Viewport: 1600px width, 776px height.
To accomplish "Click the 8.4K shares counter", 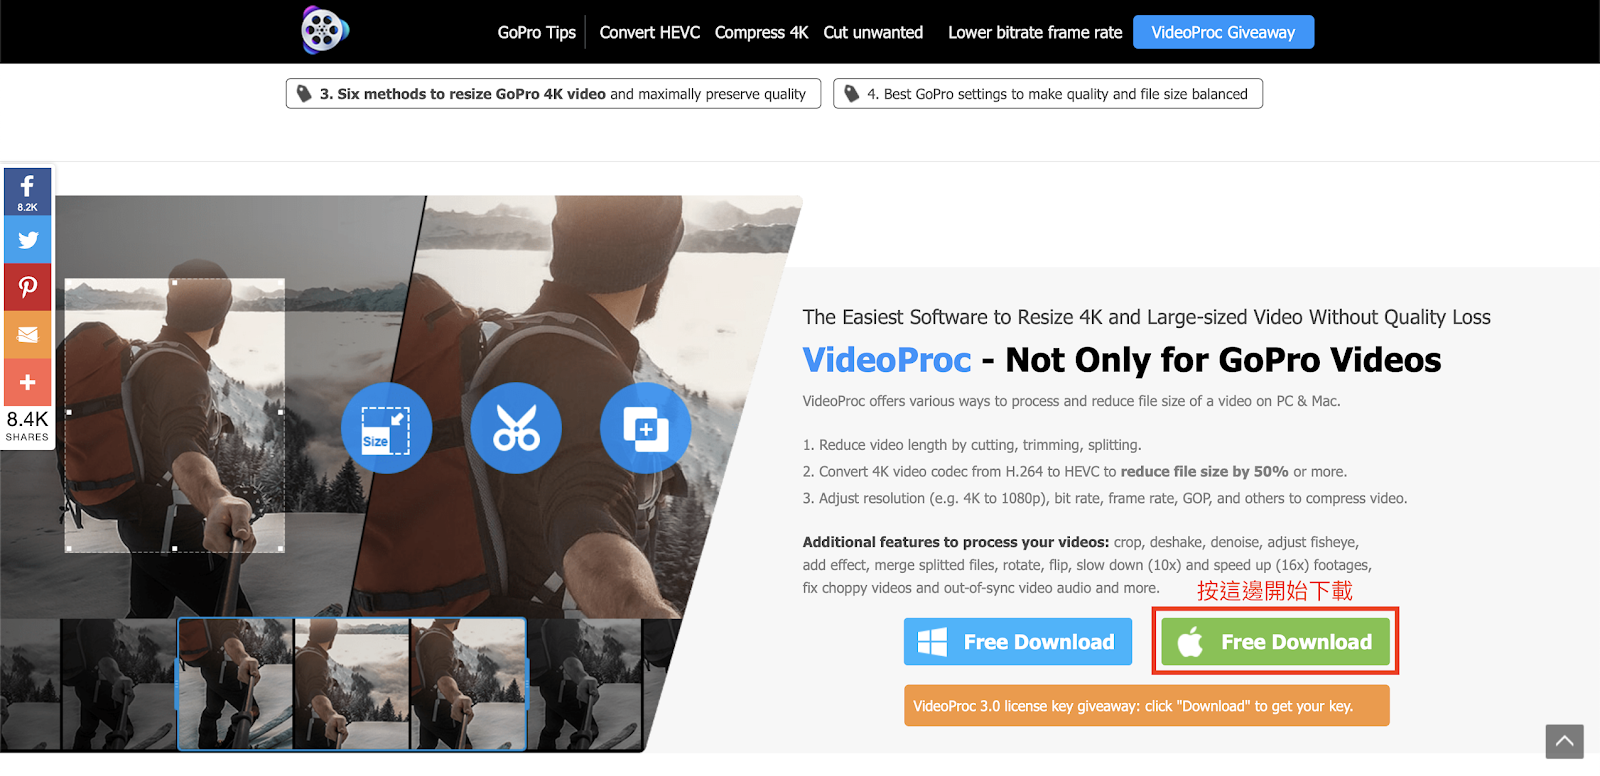I will point(28,426).
